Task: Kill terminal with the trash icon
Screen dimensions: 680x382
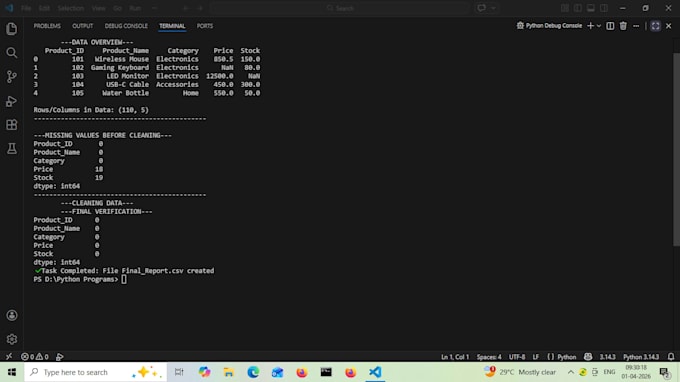Action: [623, 26]
